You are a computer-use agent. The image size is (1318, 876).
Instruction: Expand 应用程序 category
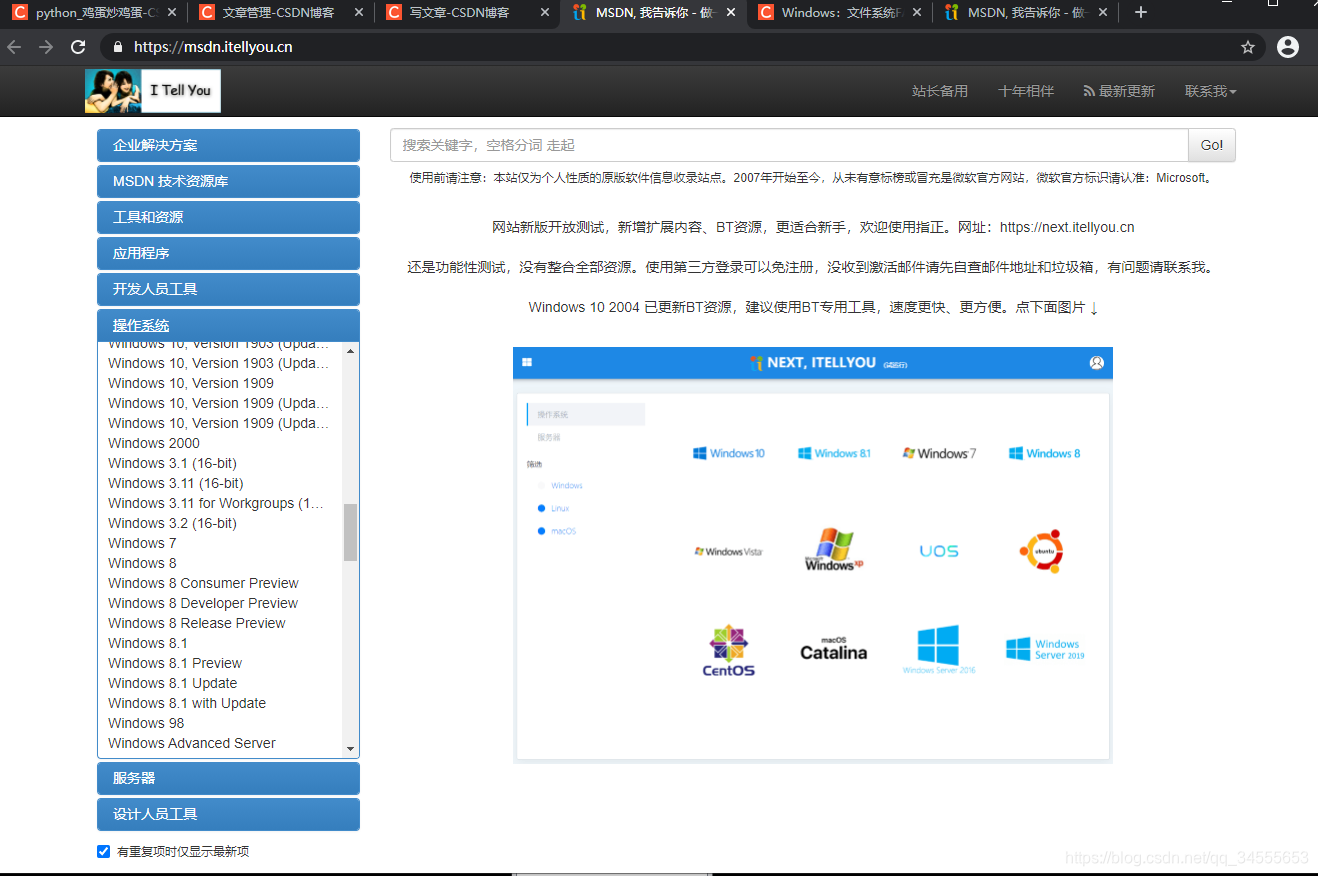point(228,253)
